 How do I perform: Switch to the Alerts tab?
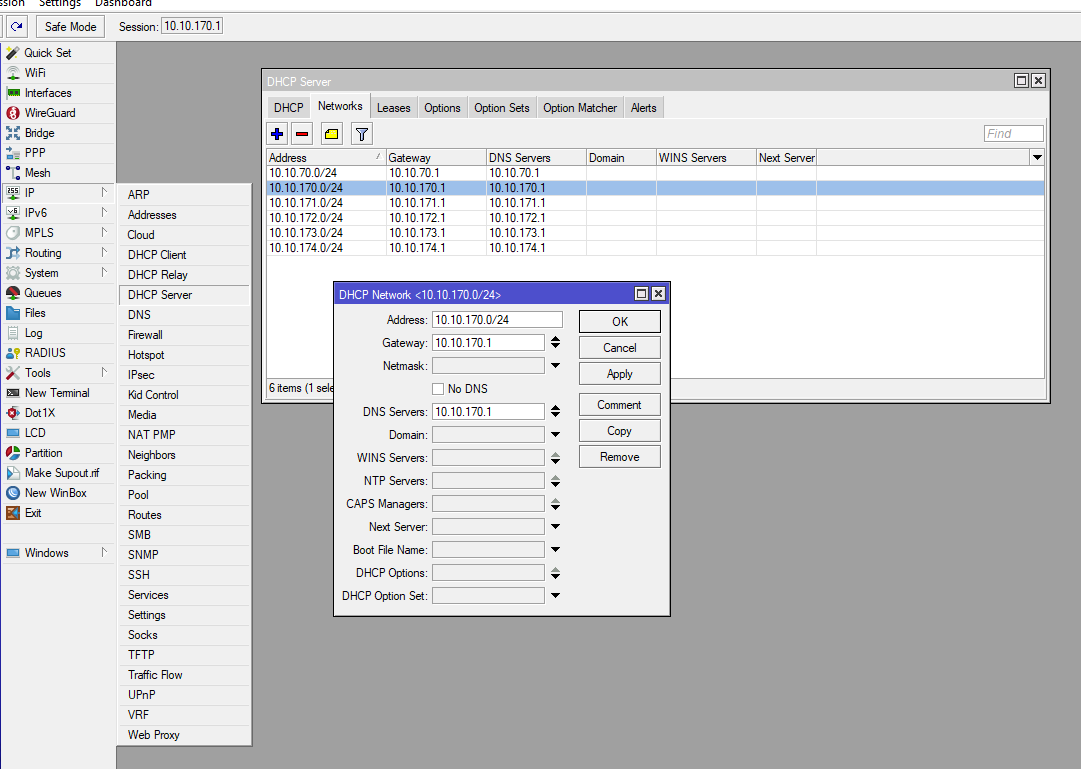[x=643, y=108]
